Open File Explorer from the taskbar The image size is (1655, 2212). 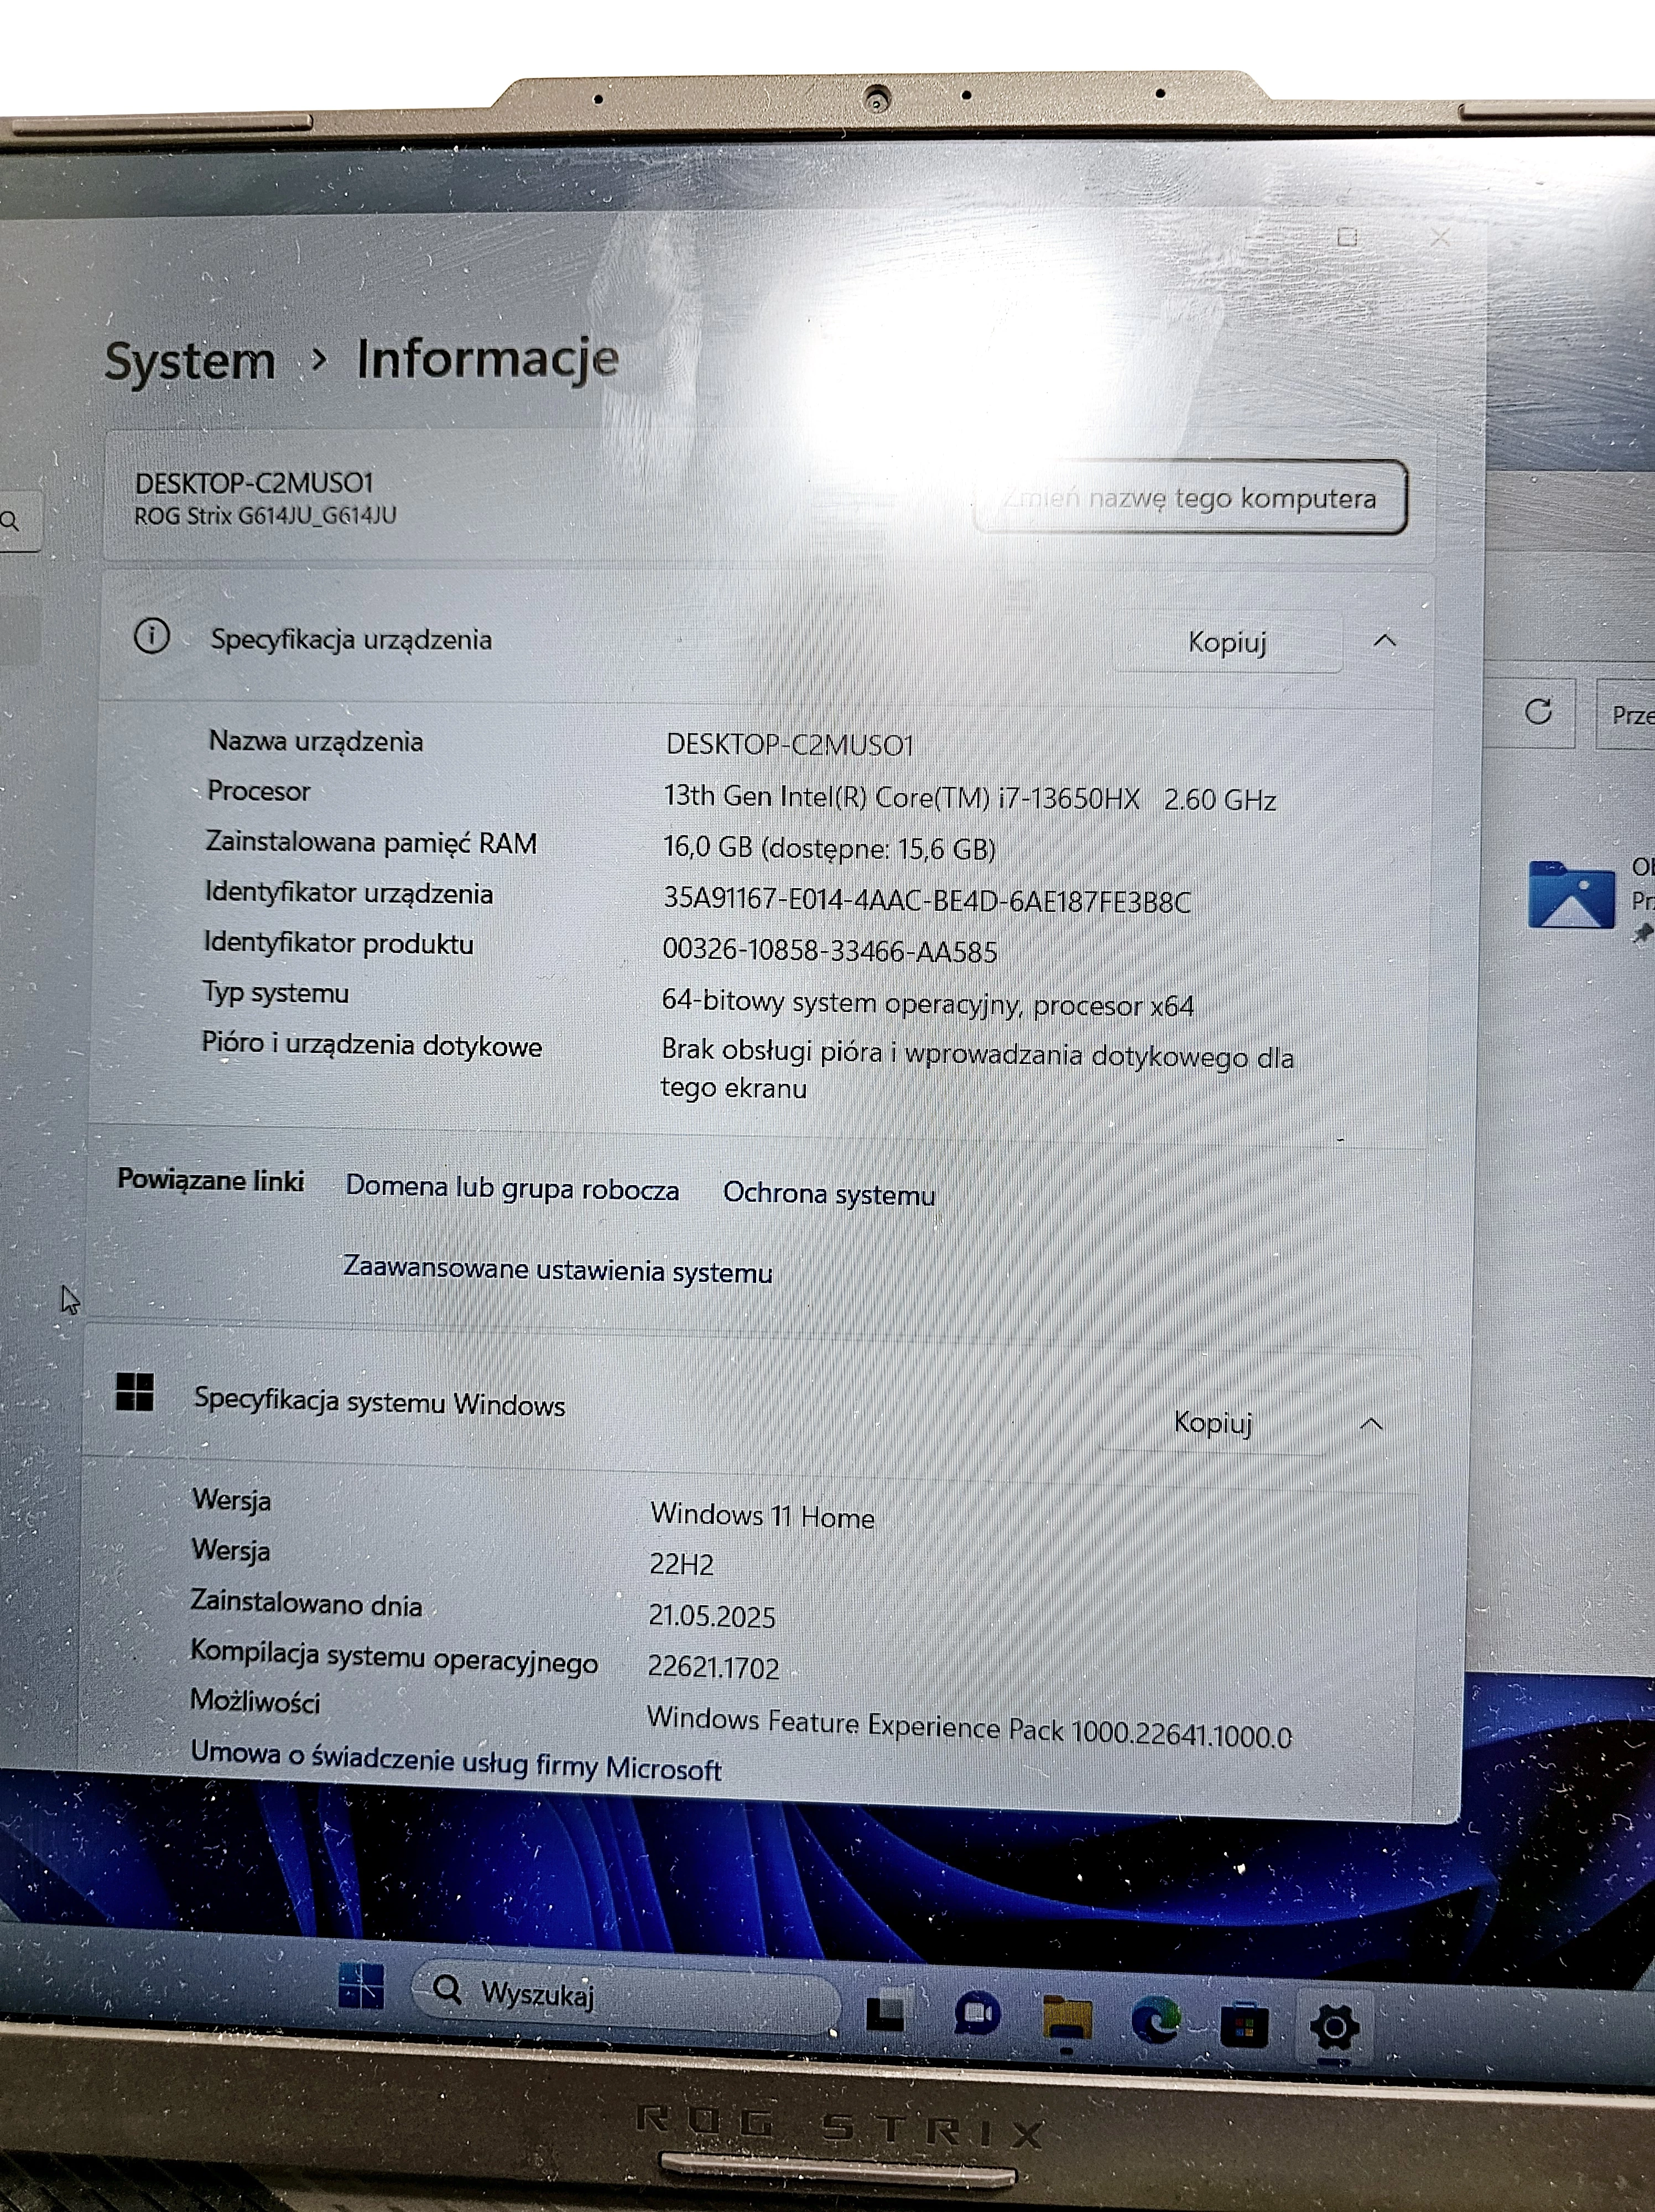1066,2018
